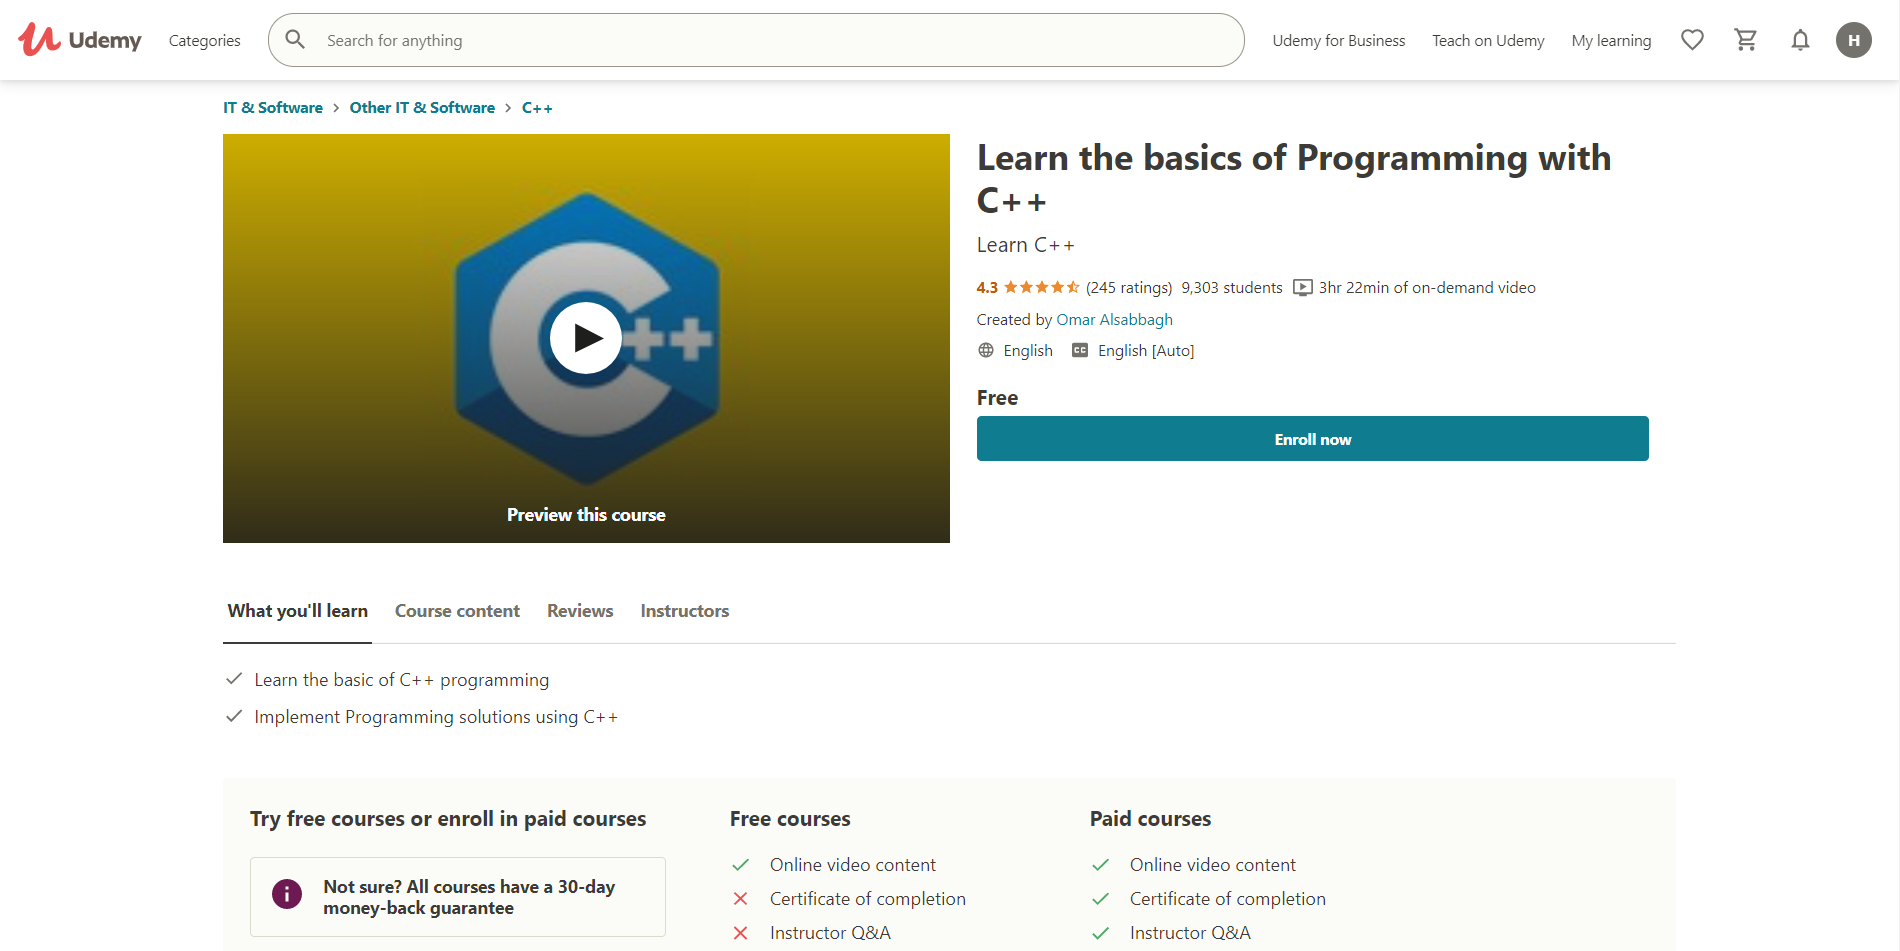Click the globe language icon
This screenshot has height=951, width=1900.
(986, 350)
